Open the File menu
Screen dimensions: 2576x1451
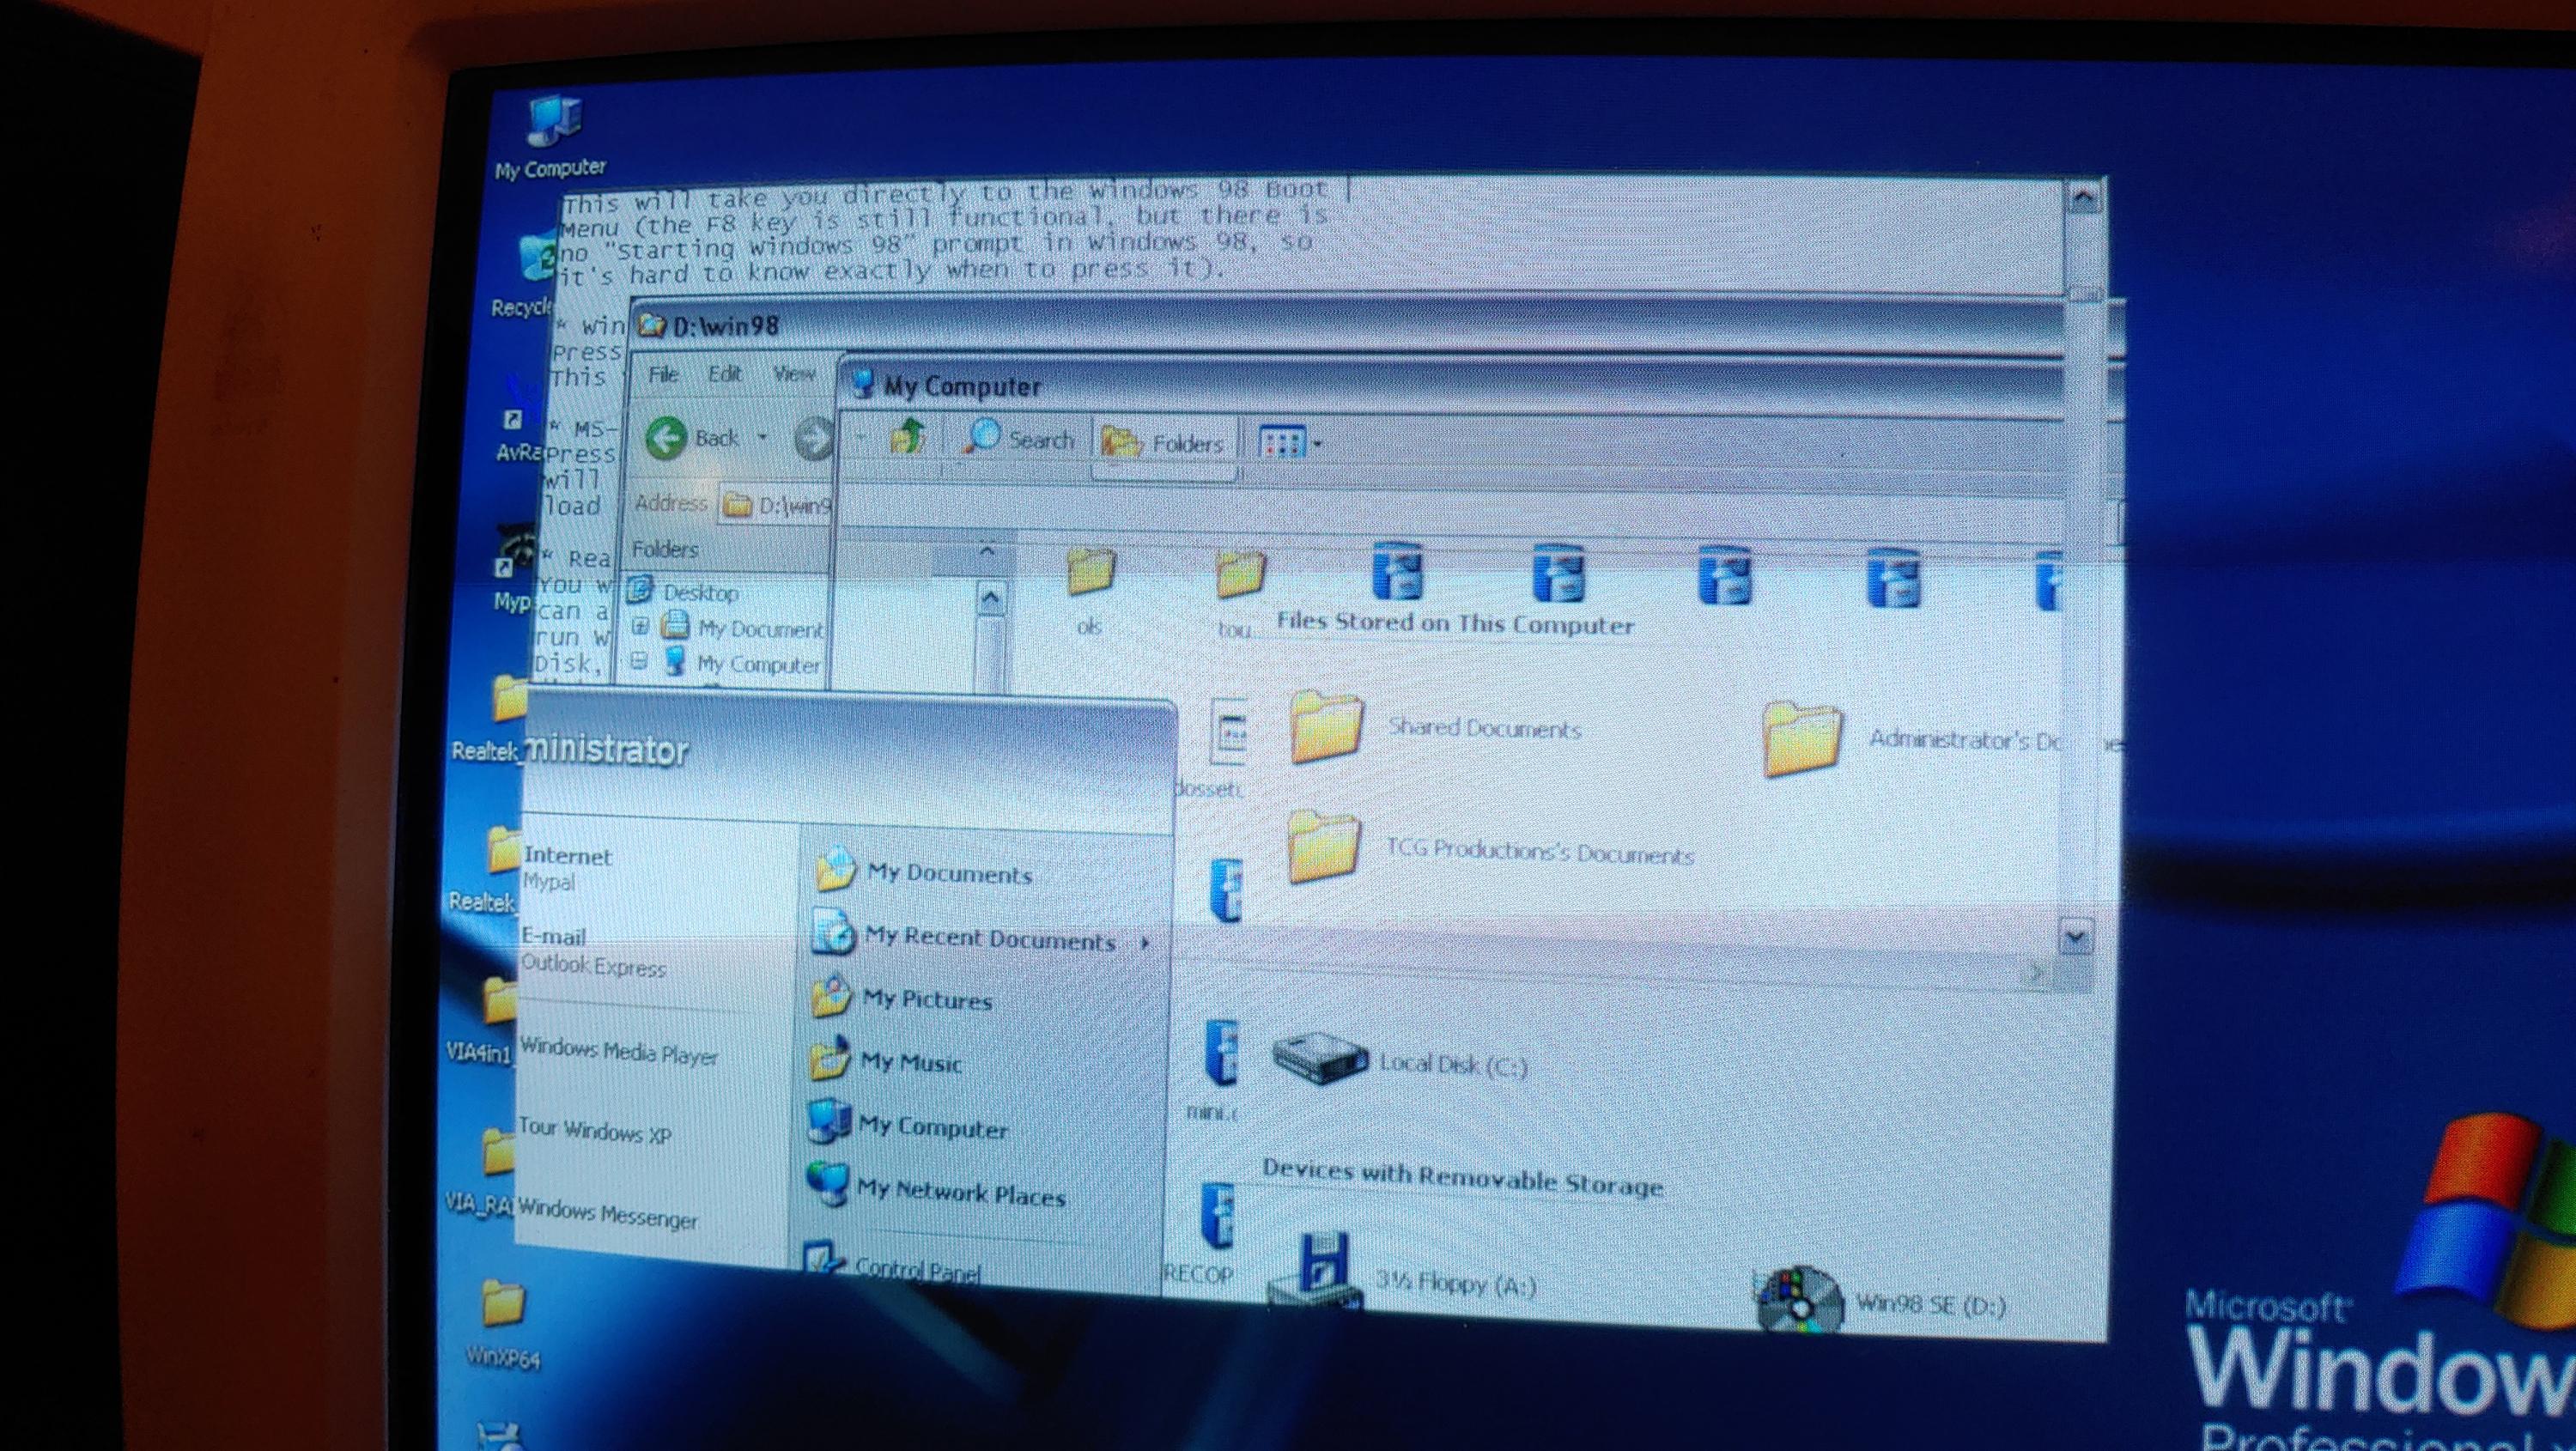[x=663, y=374]
